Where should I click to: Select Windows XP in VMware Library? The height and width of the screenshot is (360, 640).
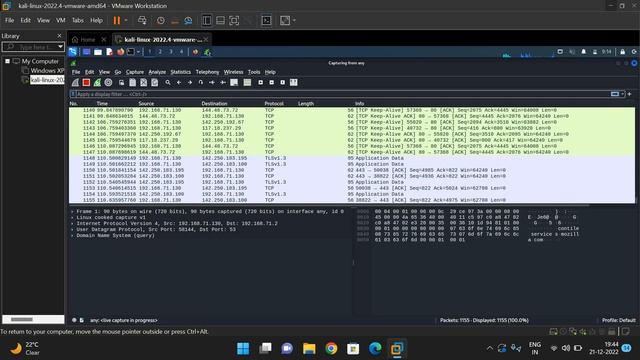click(47, 71)
